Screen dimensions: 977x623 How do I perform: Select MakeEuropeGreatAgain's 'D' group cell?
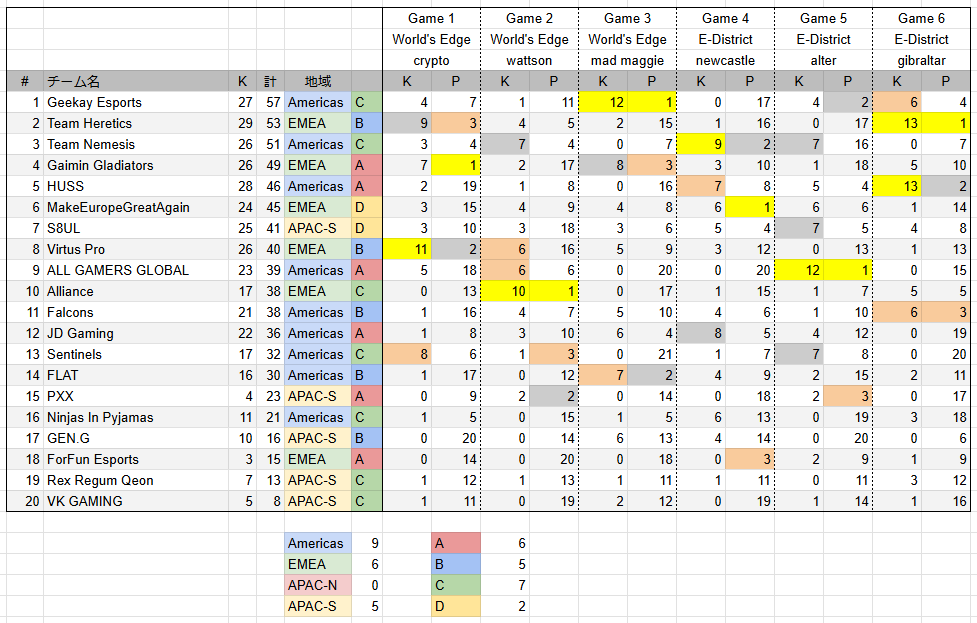[366, 207]
